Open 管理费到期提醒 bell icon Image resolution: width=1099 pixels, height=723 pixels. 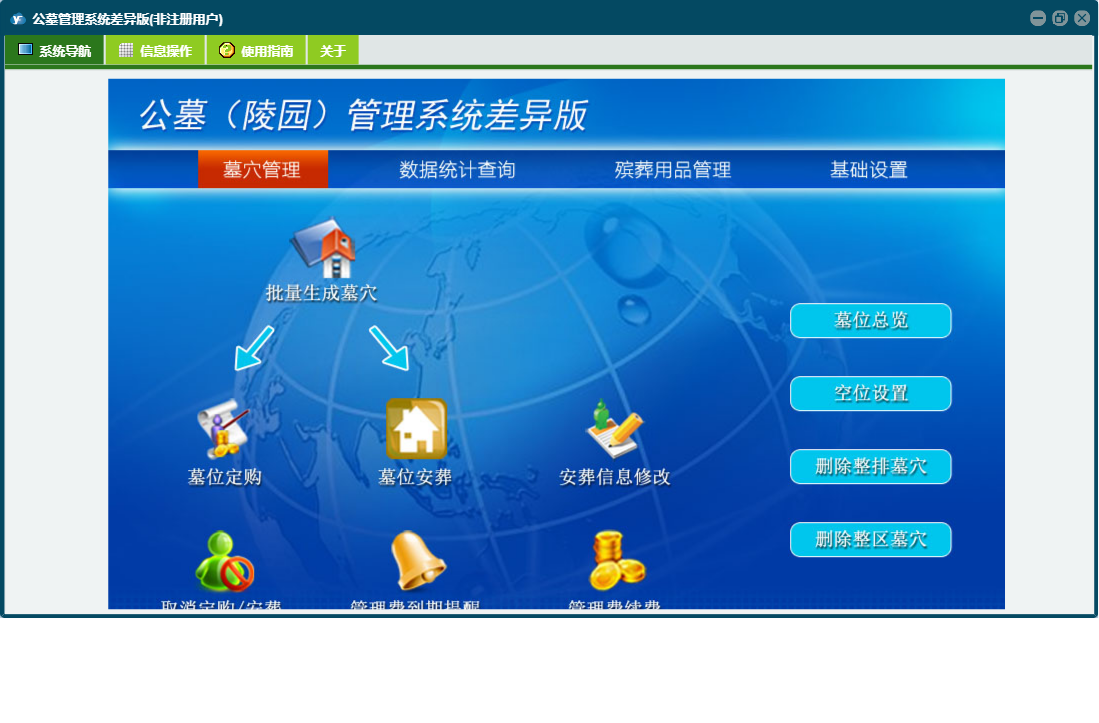point(416,560)
